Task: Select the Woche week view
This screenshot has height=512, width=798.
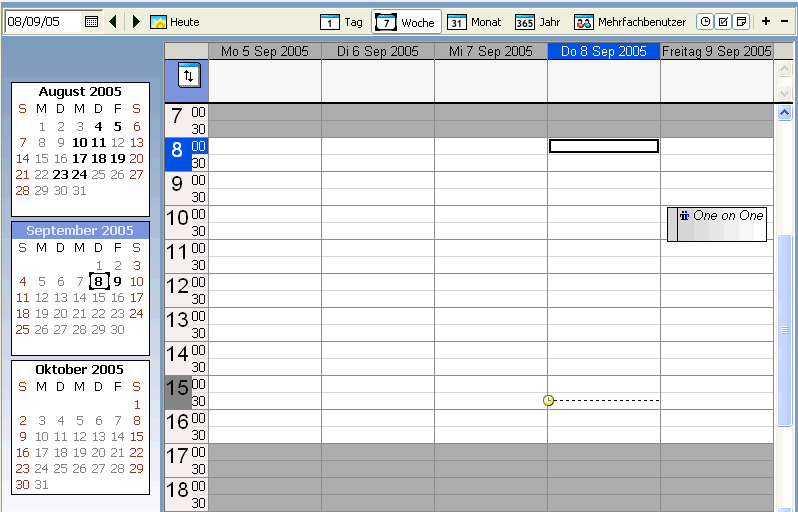Action: (406, 22)
